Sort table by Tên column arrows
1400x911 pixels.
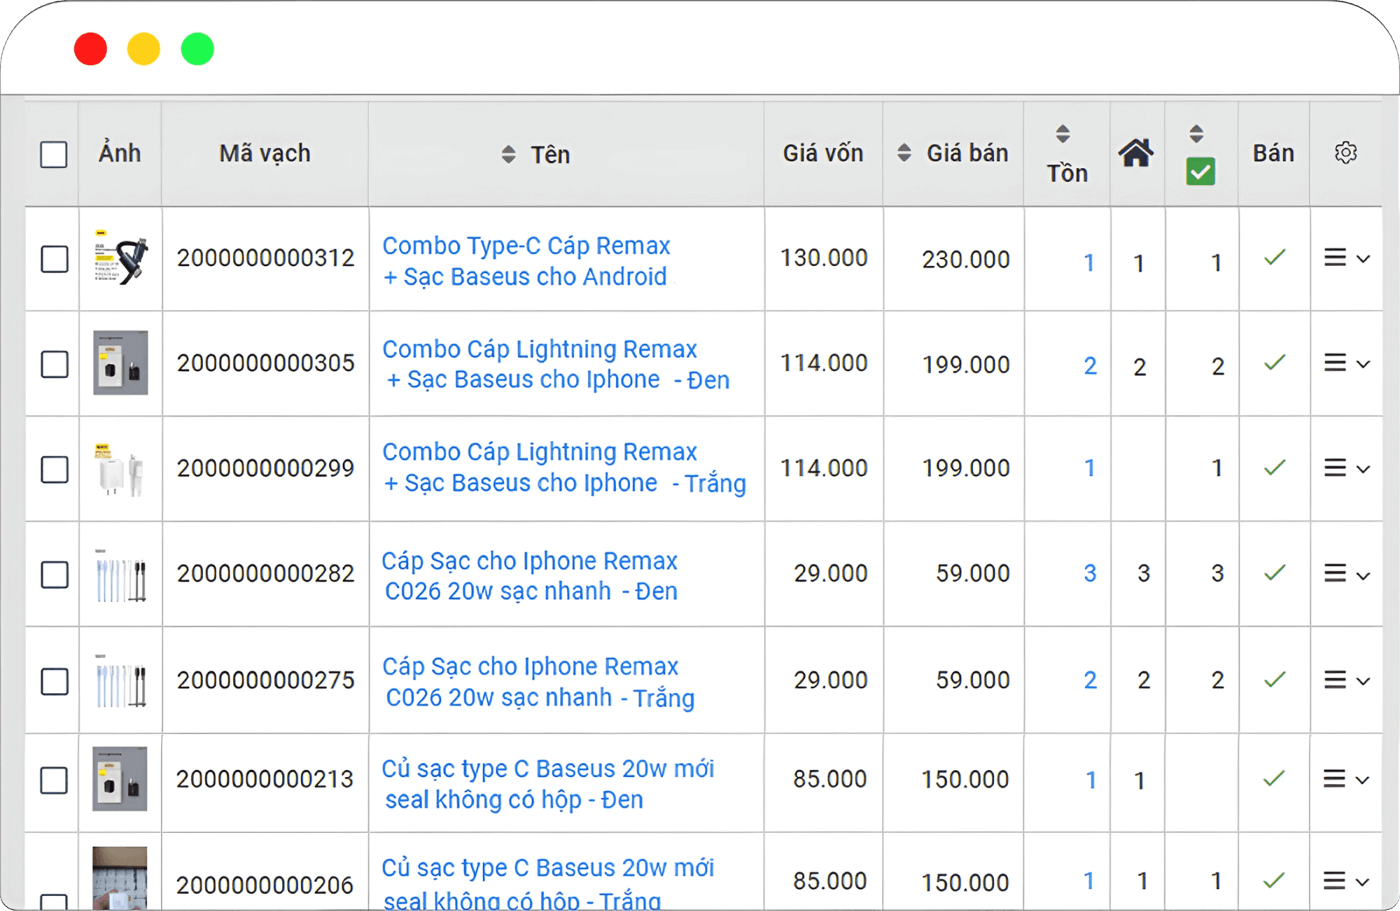tap(509, 154)
